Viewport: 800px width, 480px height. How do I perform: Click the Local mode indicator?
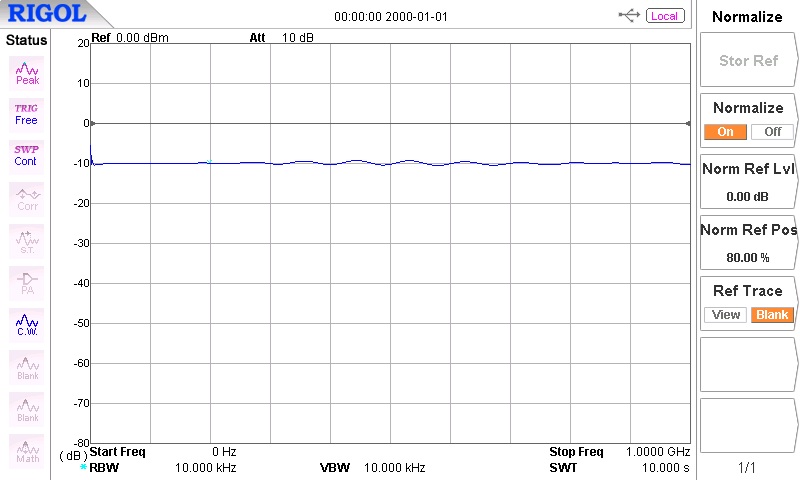[664, 16]
